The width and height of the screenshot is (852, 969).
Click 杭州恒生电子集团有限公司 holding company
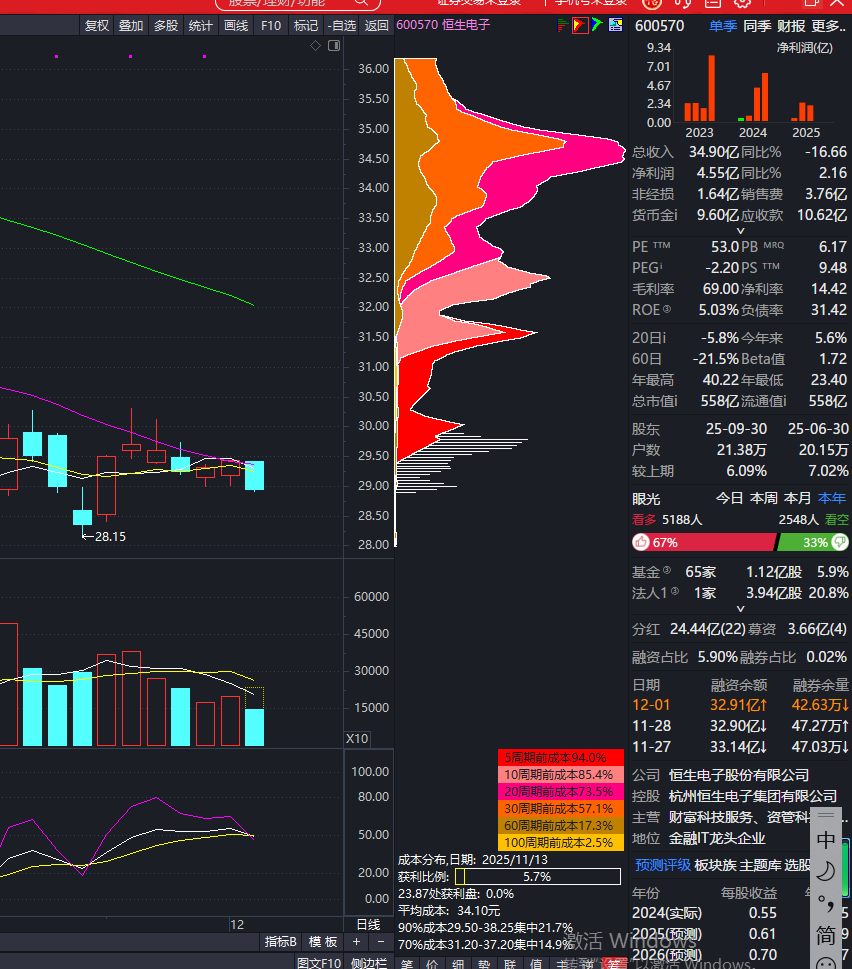click(753, 796)
